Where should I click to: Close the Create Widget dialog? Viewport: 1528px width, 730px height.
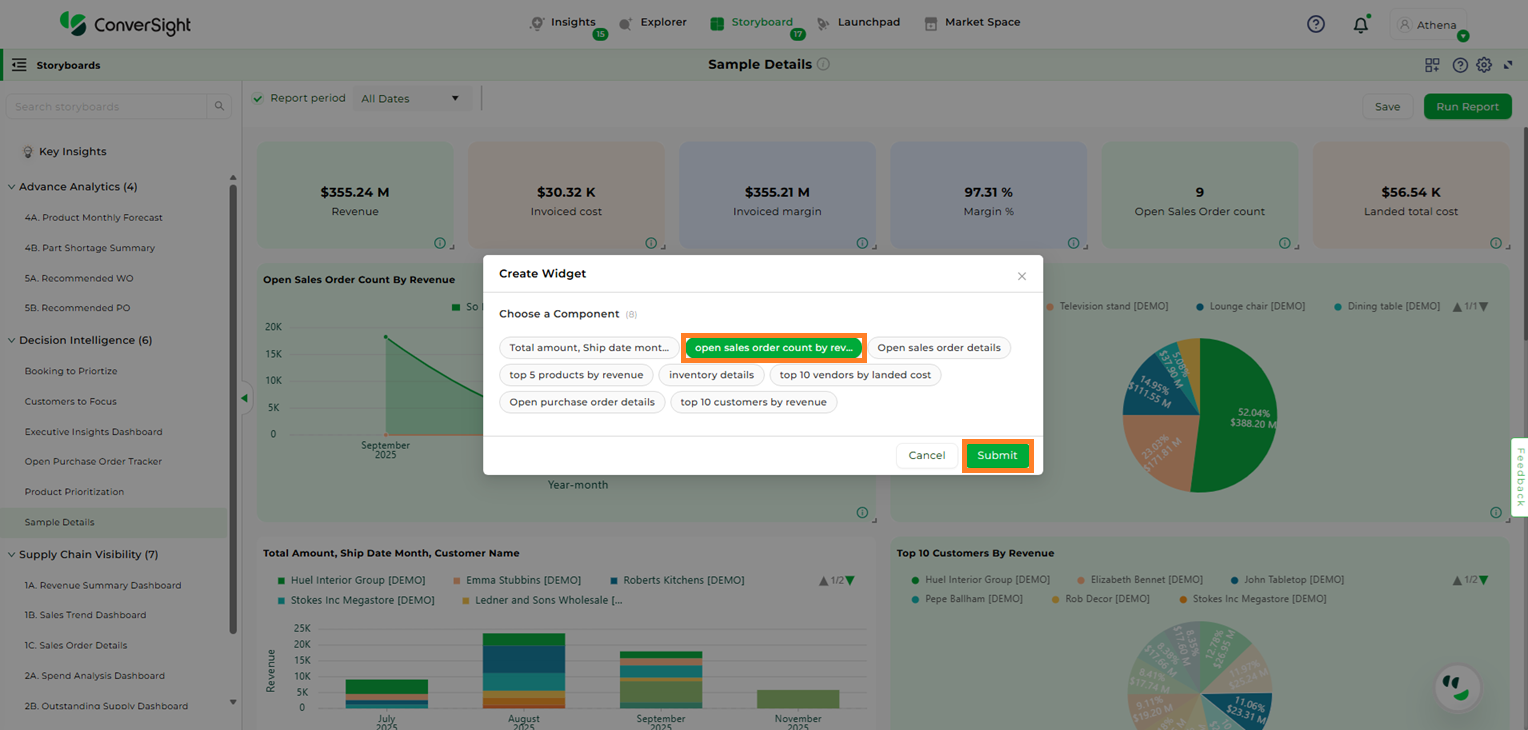point(1021,276)
